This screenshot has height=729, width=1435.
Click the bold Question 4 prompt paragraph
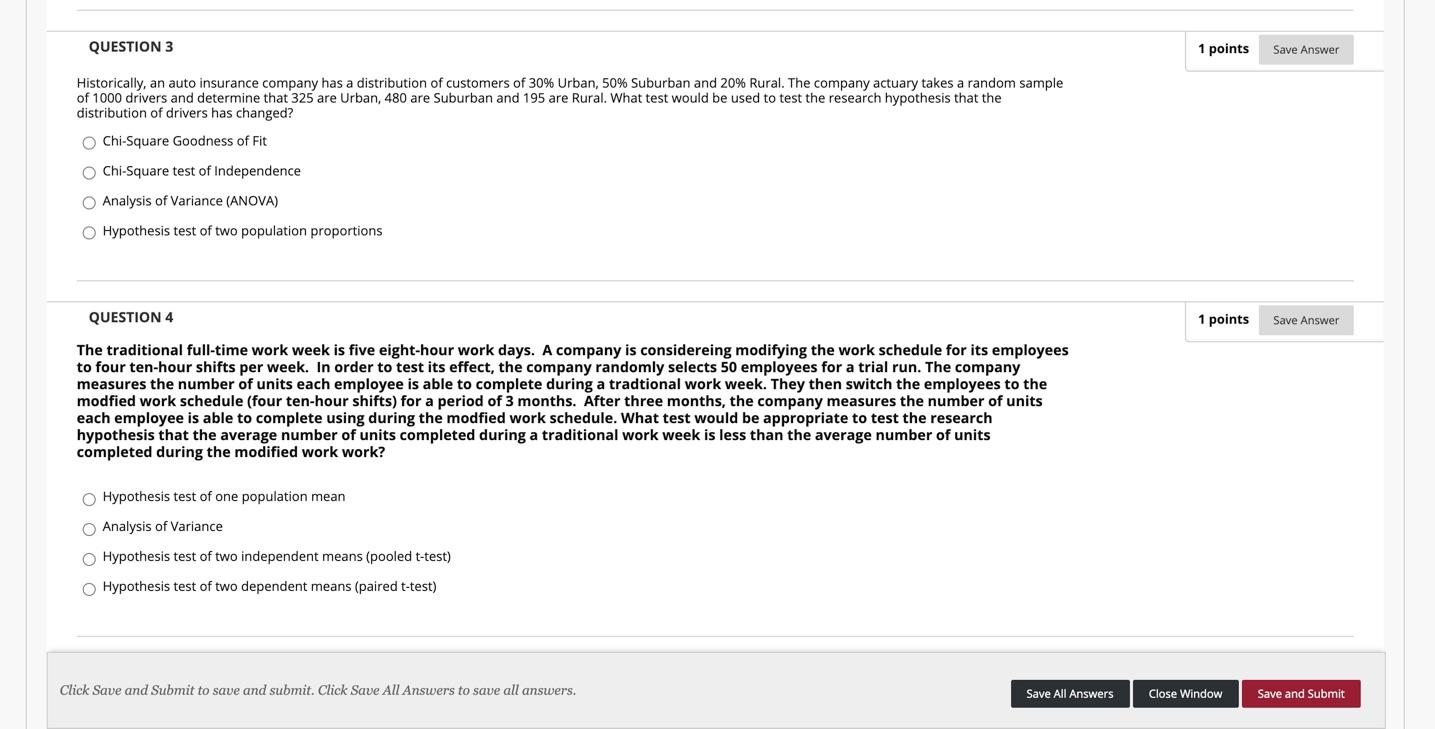point(573,401)
